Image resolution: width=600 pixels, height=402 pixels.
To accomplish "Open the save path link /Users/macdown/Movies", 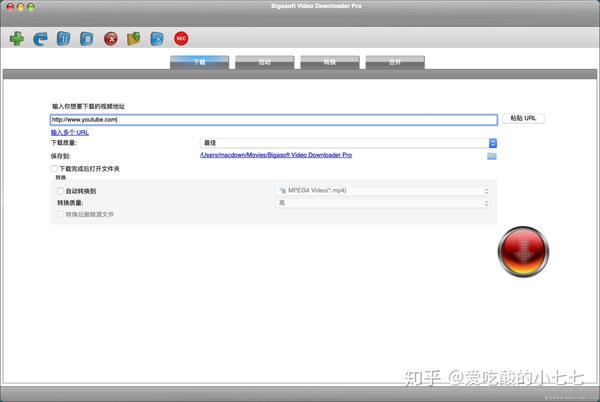I will point(276,155).
